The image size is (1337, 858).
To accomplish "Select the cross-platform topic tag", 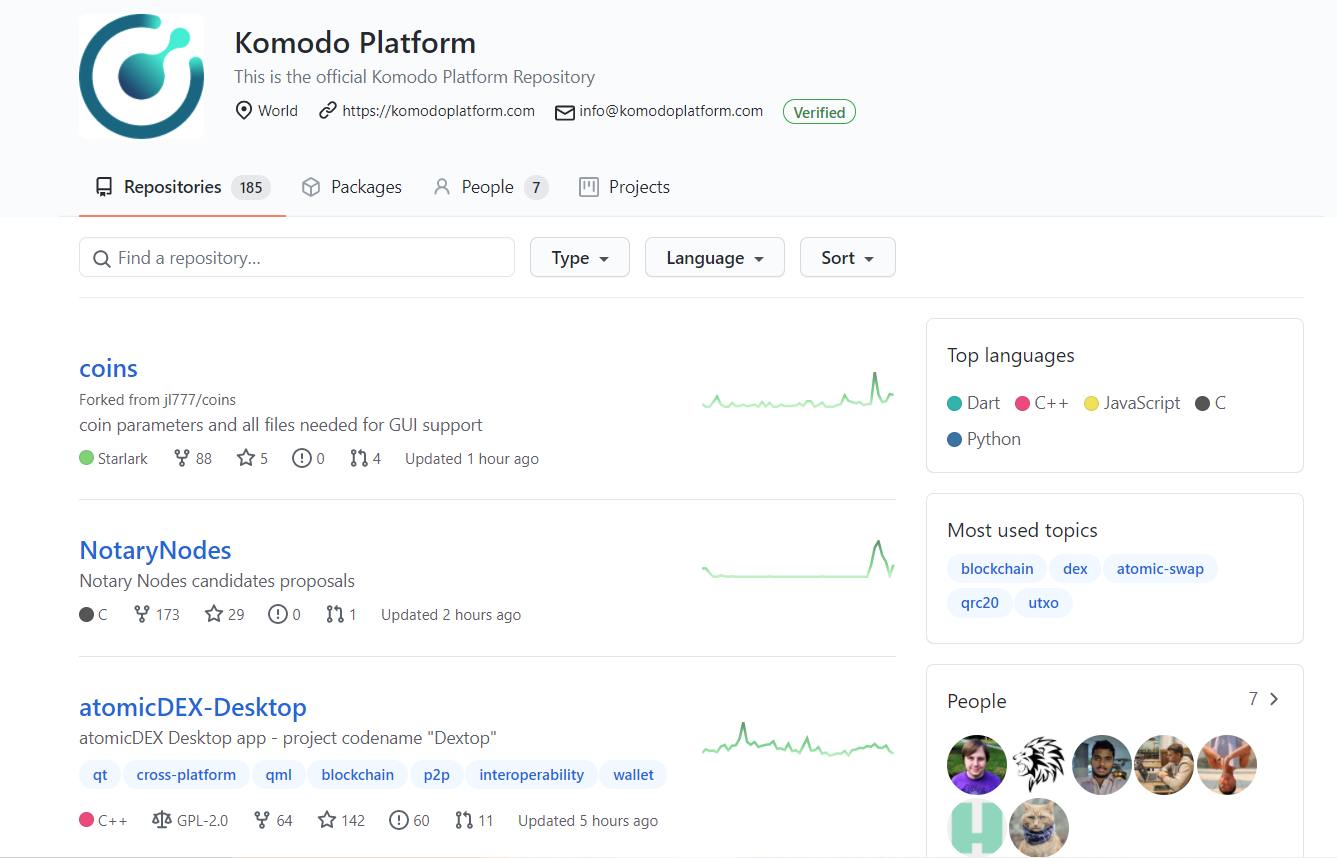I will pos(186,775).
